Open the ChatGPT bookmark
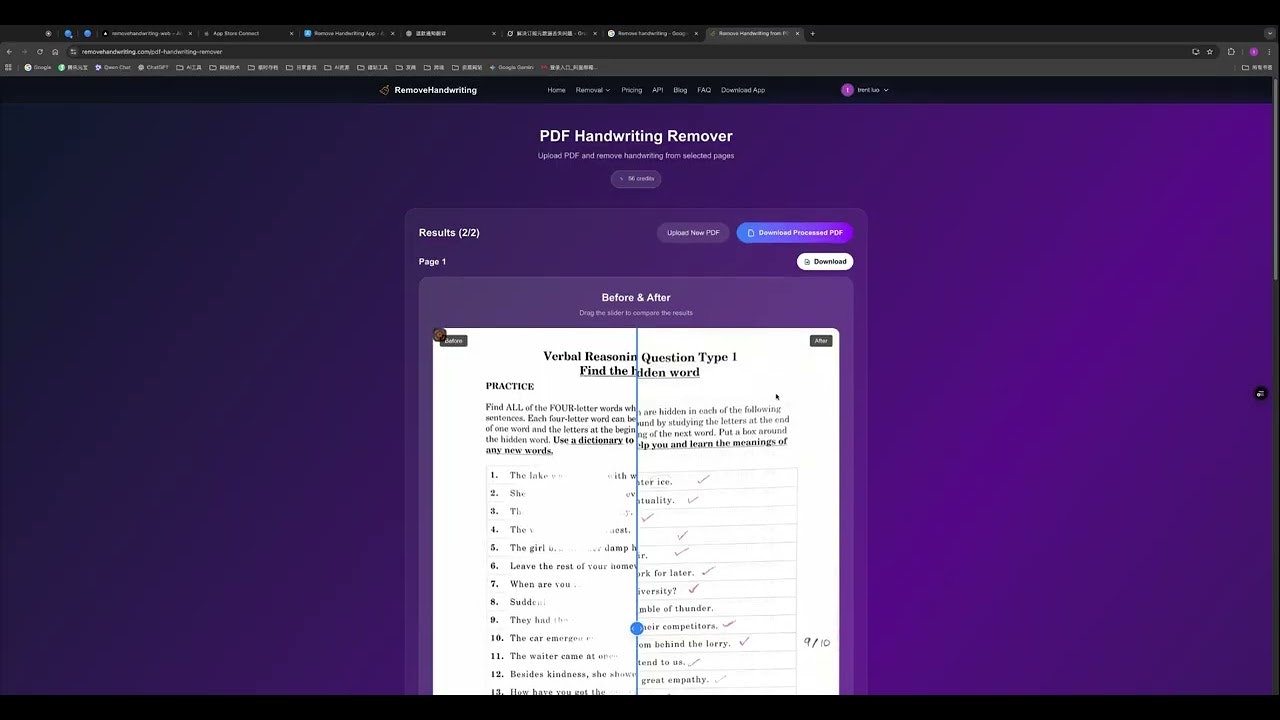 152,67
